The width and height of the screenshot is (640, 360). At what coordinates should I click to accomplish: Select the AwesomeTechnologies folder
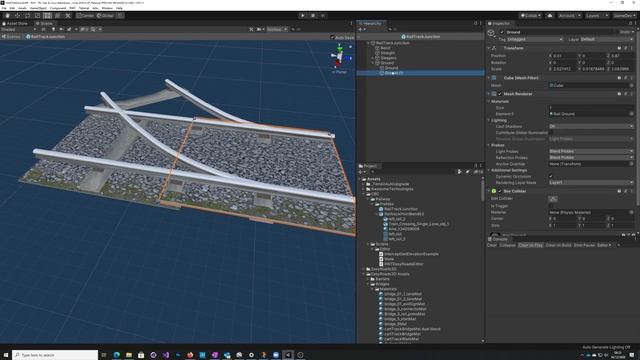[391, 189]
